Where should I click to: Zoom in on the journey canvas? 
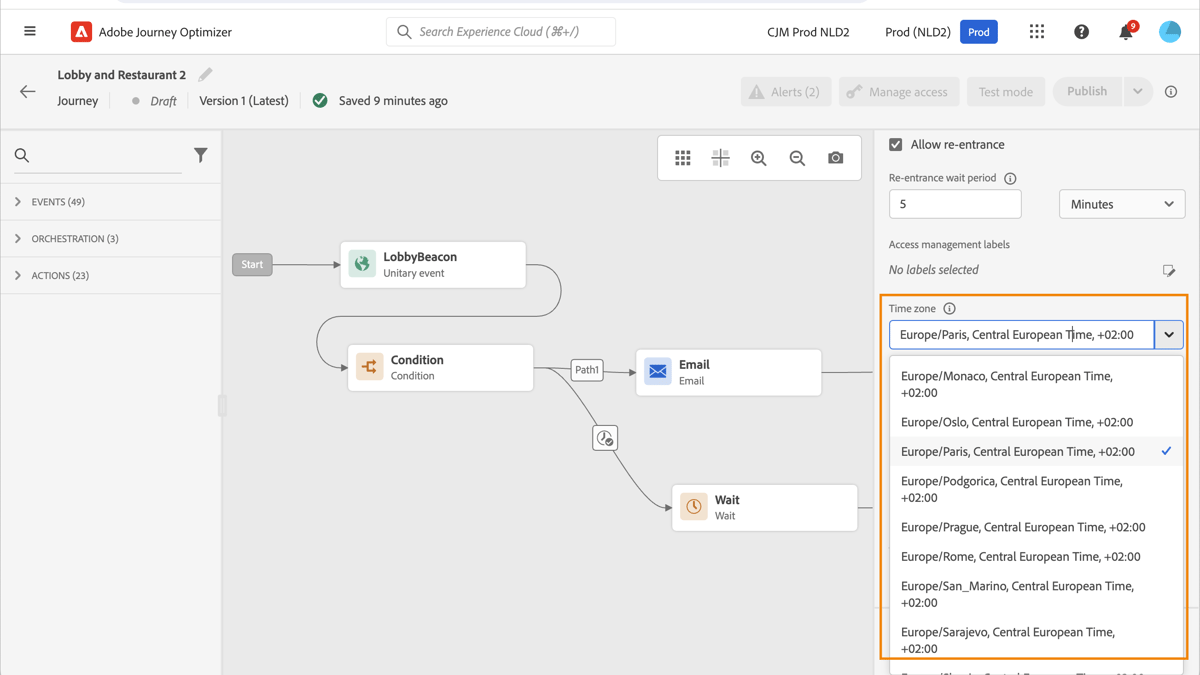tap(758, 157)
